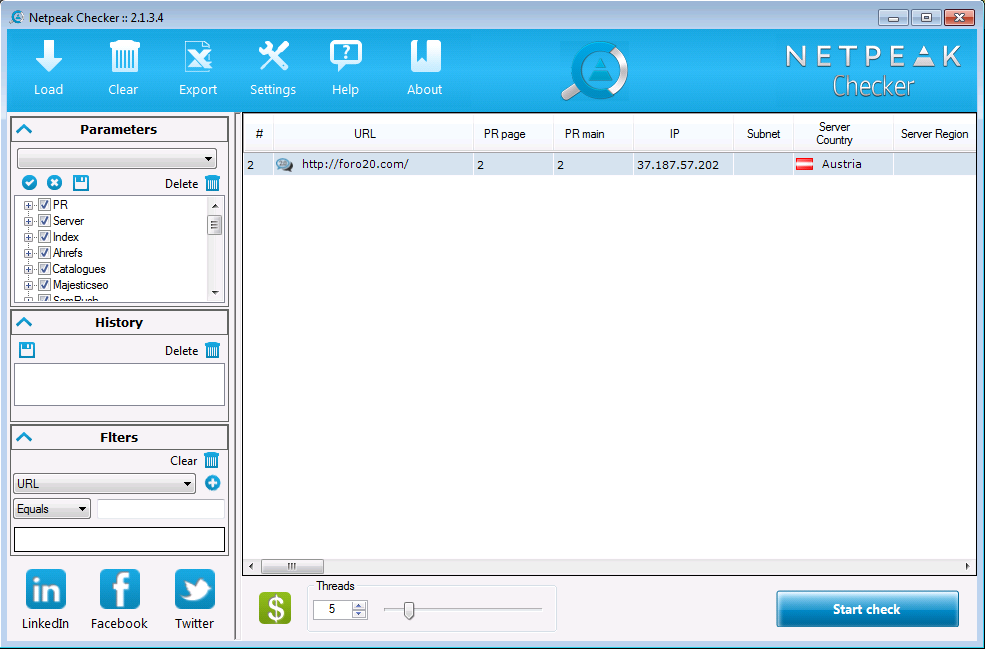This screenshot has height=649, width=985.
Task: Toggle the Catalogues parameter checkbox
Action: pyautogui.click(x=44, y=269)
